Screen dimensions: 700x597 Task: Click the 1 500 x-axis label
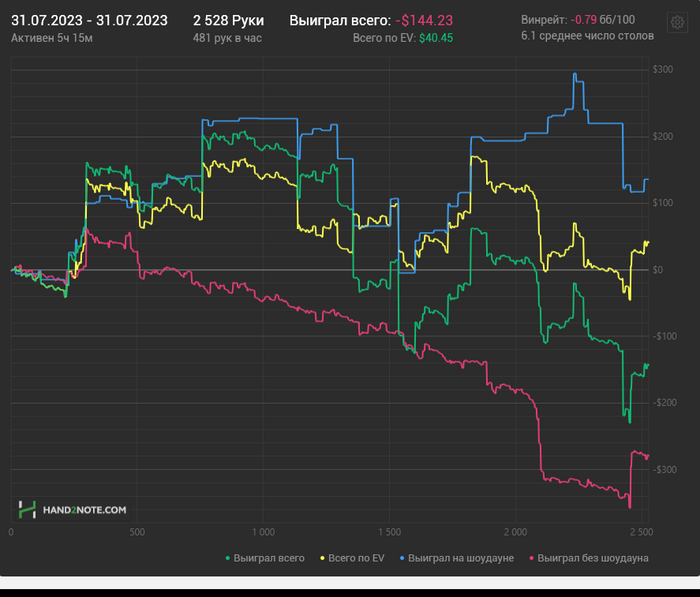point(389,532)
